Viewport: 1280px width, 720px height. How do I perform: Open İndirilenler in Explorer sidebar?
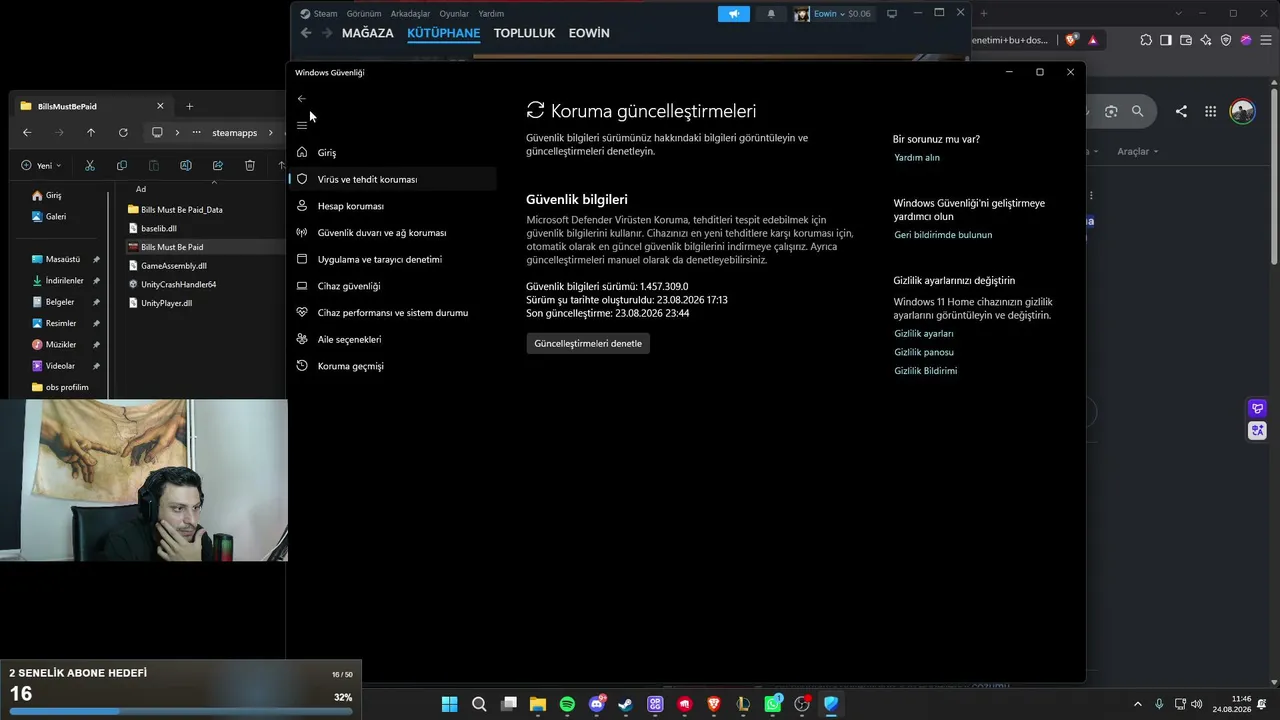65,281
